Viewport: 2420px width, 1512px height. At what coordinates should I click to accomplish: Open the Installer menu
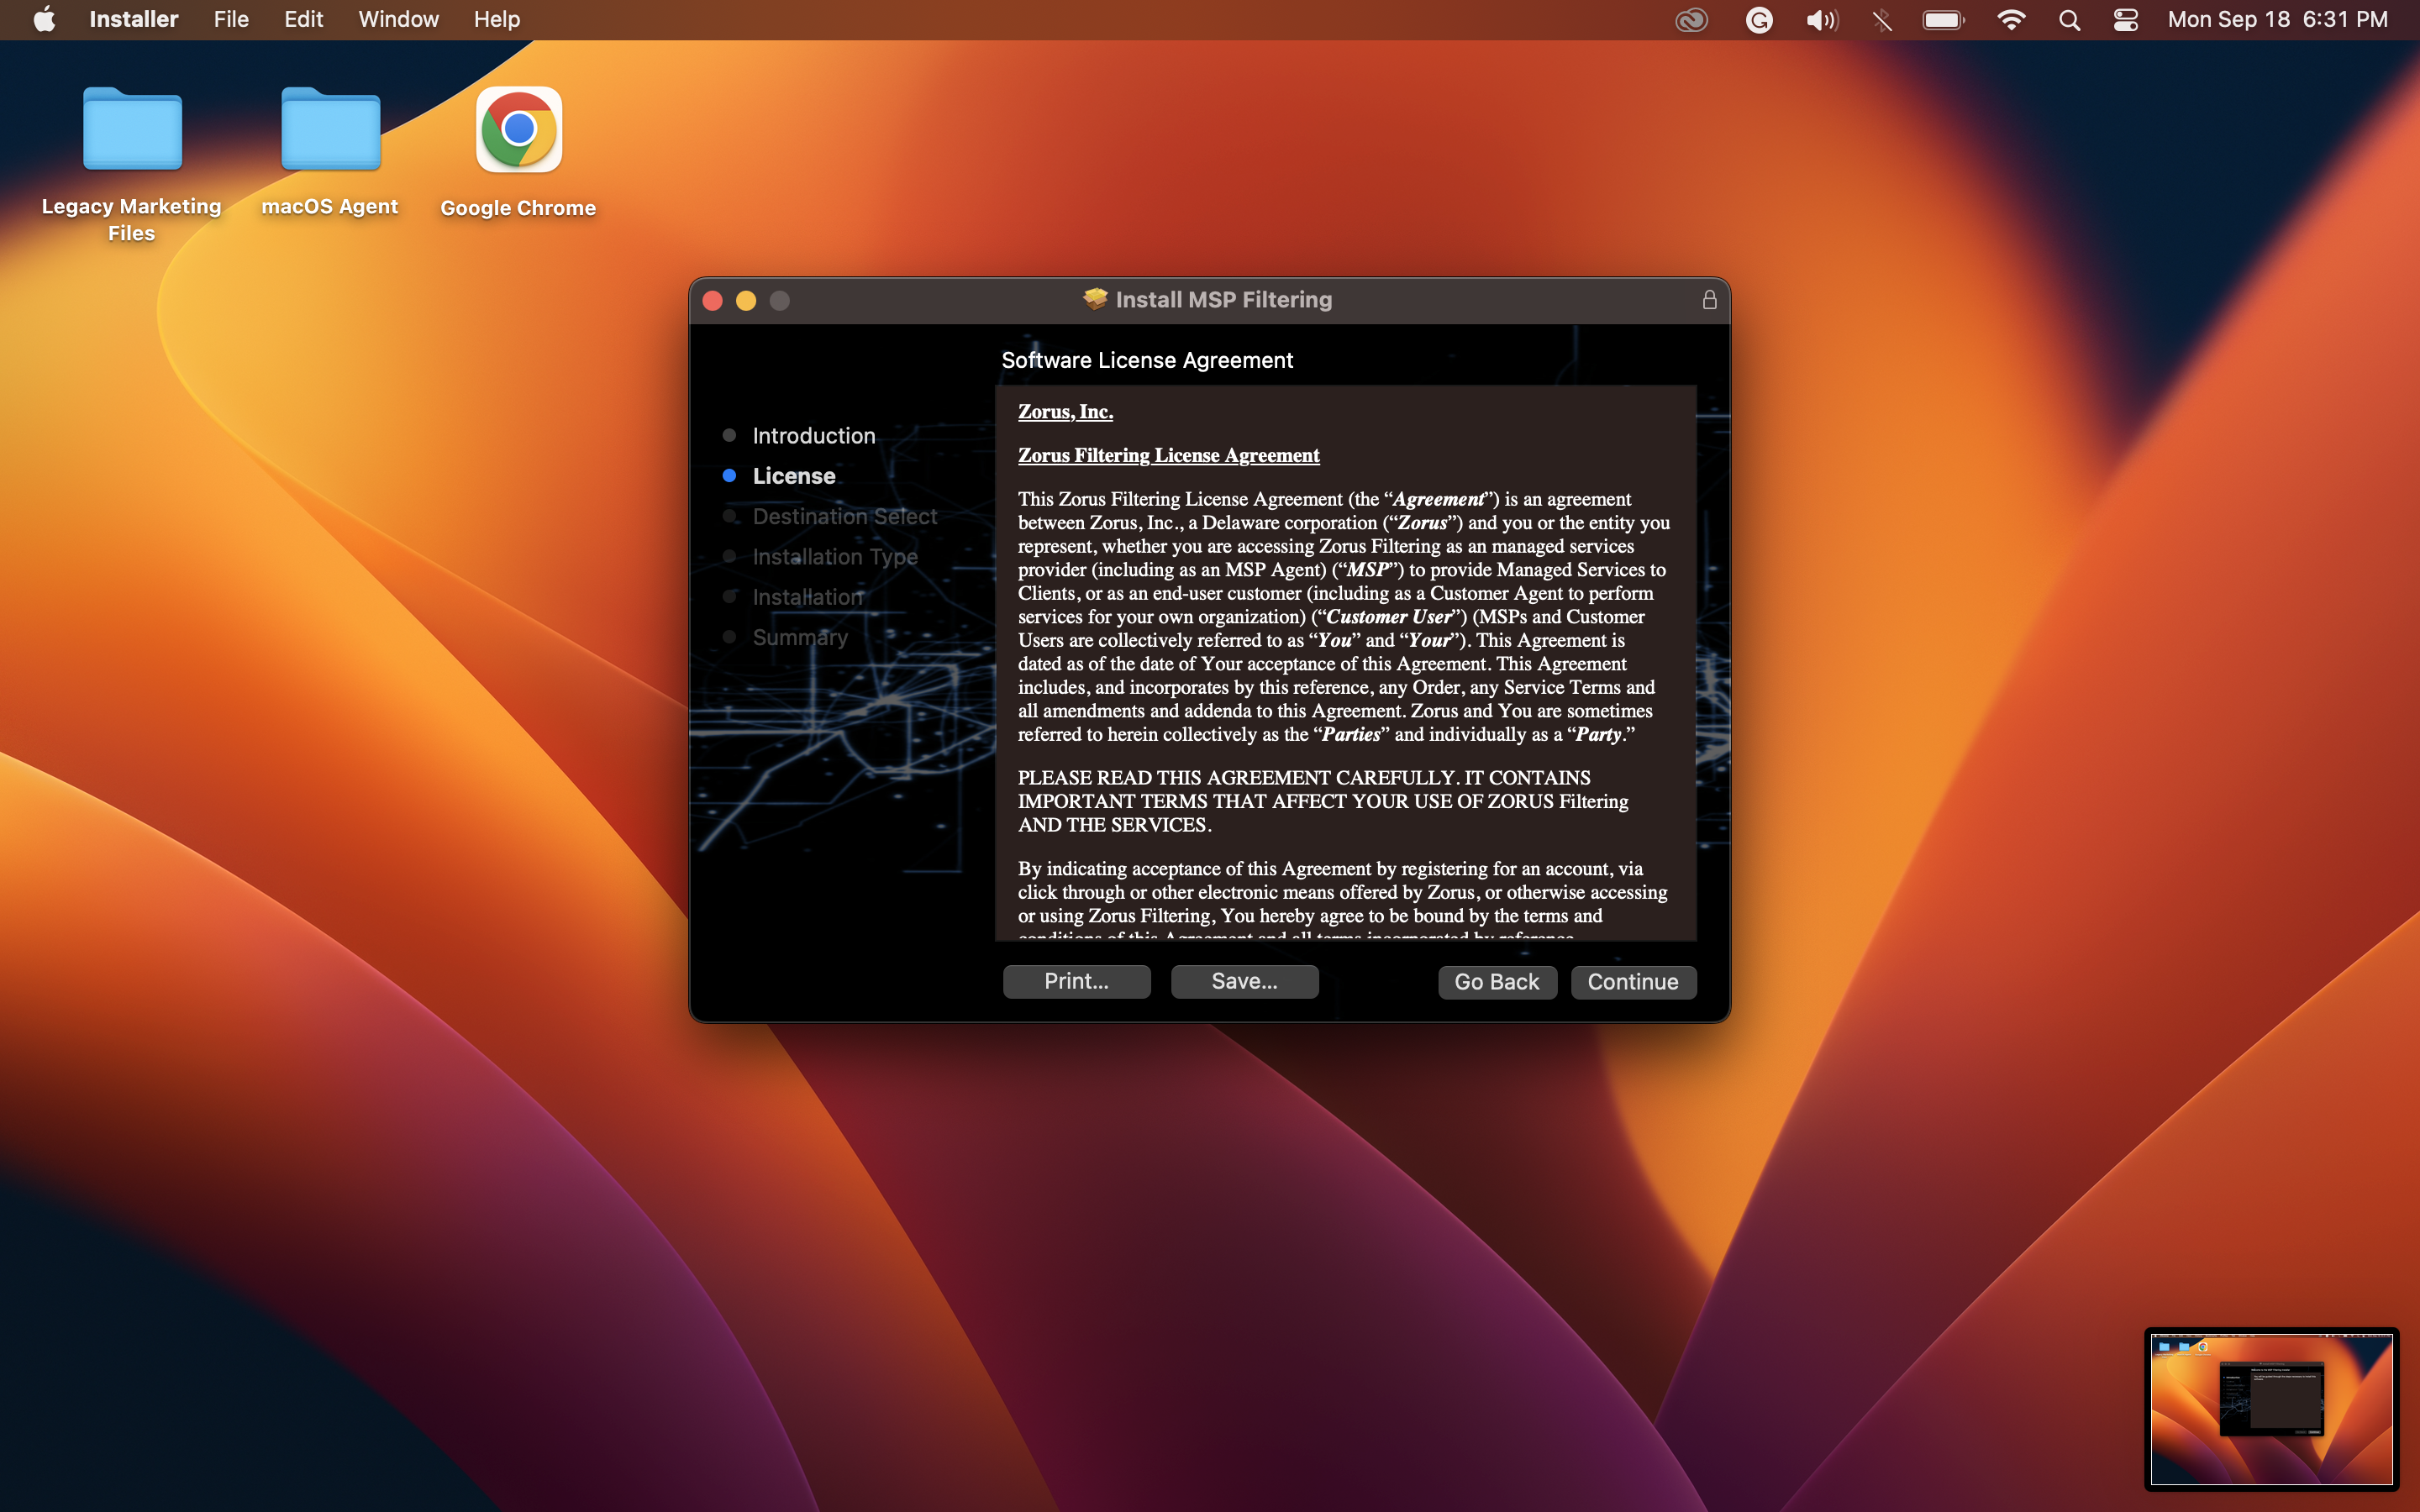pyautogui.click(x=133, y=19)
